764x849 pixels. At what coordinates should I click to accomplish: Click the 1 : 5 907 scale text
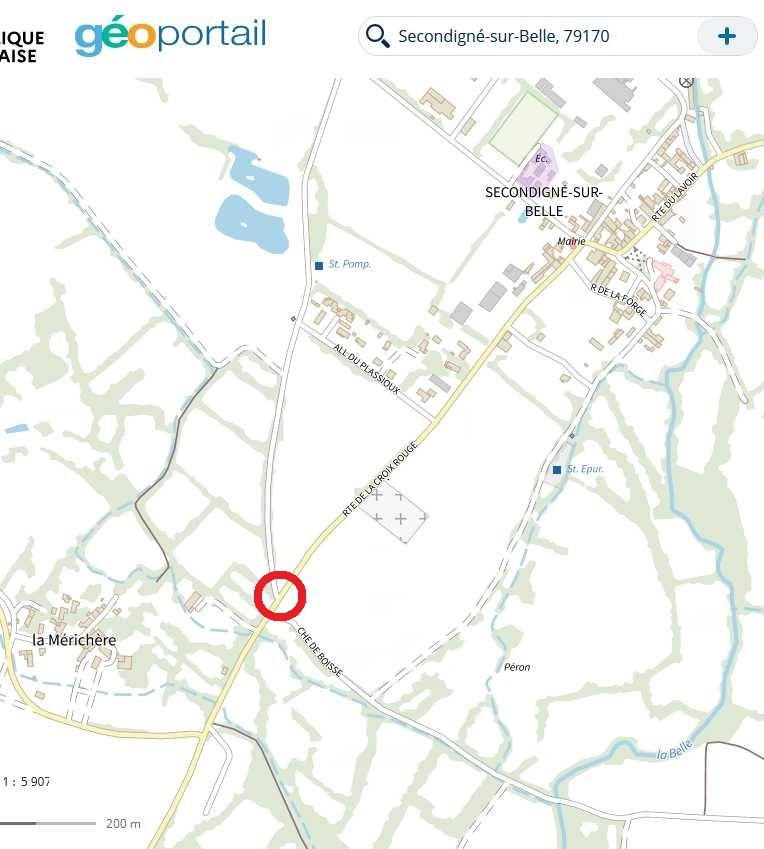pos(26,781)
